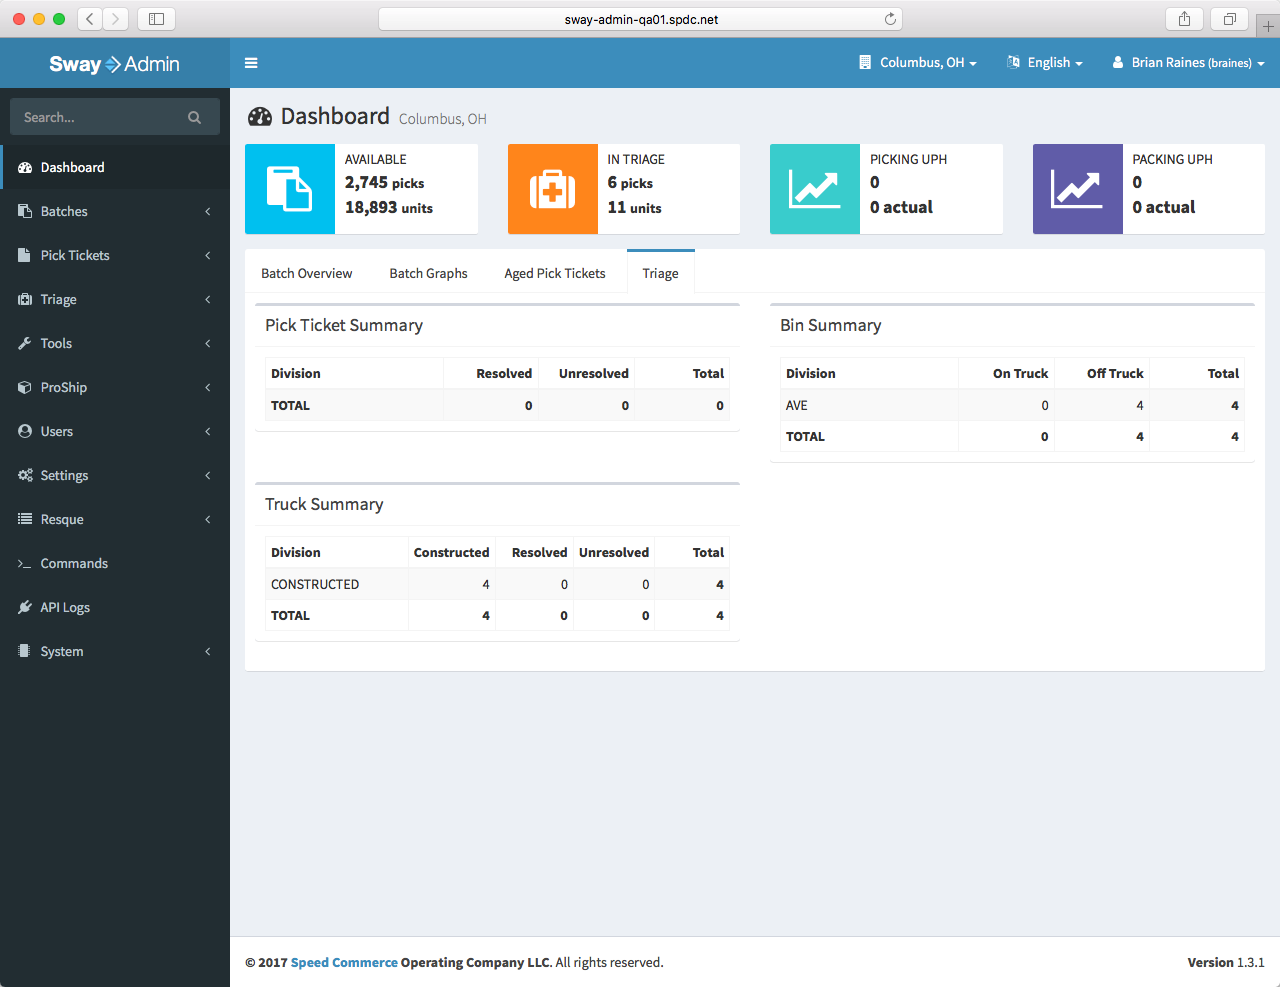This screenshot has width=1280, height=987.
Task: Click the Commands terminal prompt icon
Action: (x=25, y=564)
